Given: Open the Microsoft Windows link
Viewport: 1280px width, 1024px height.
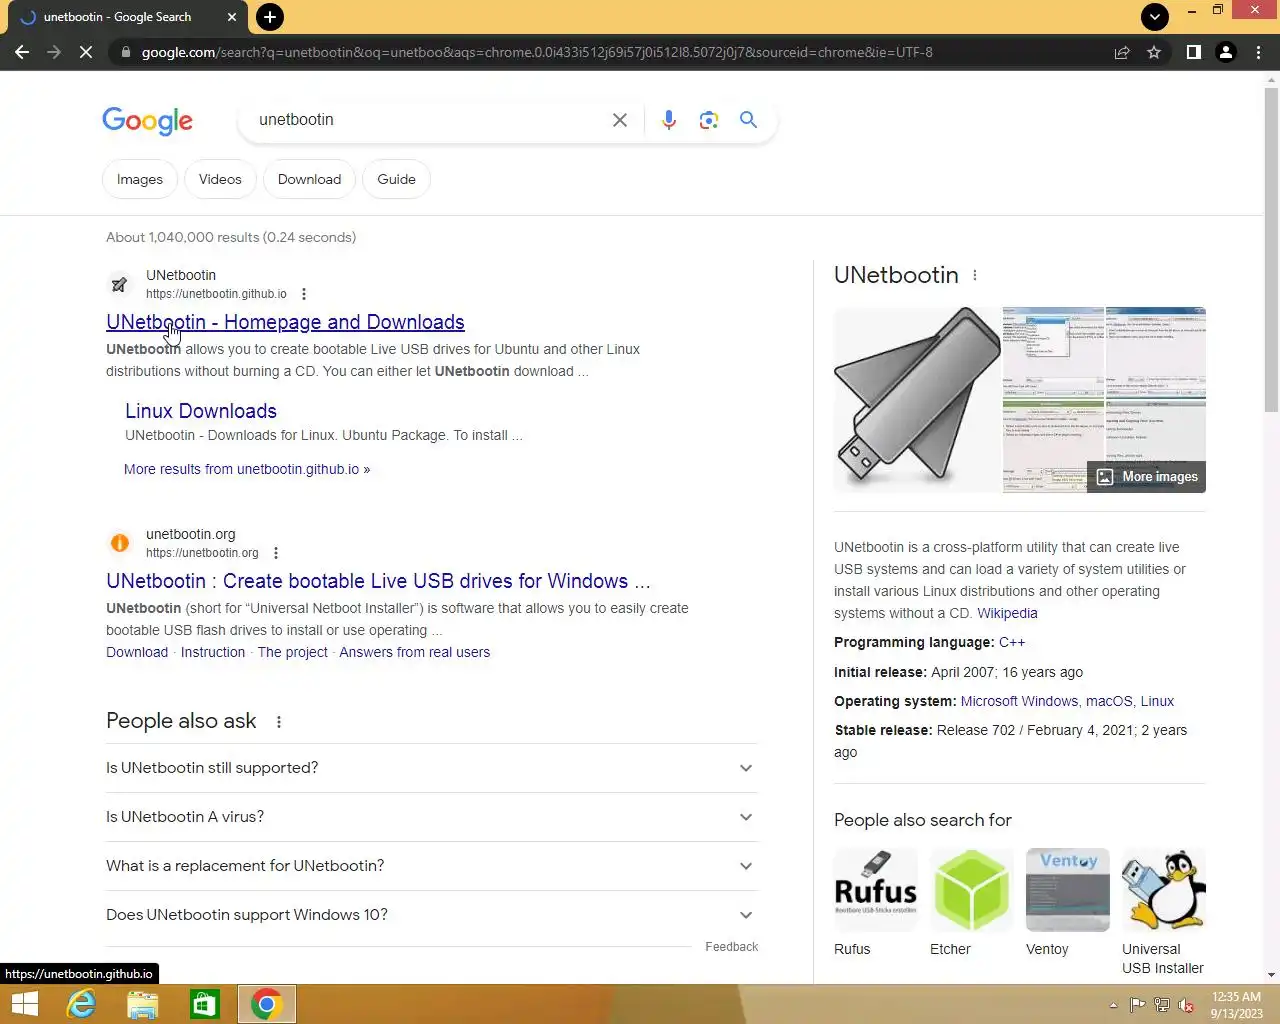Looking at the screenshot, I should [x=1019, y=701].
